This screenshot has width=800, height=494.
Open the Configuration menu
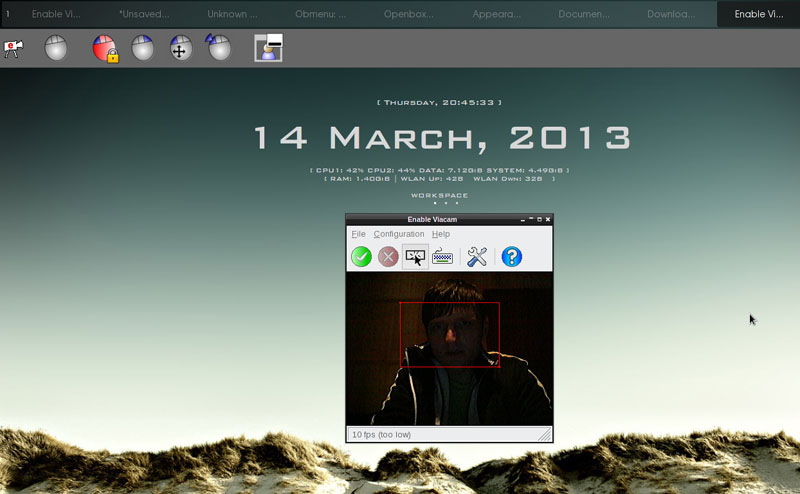pyautogui.click(x=398, y=234)
